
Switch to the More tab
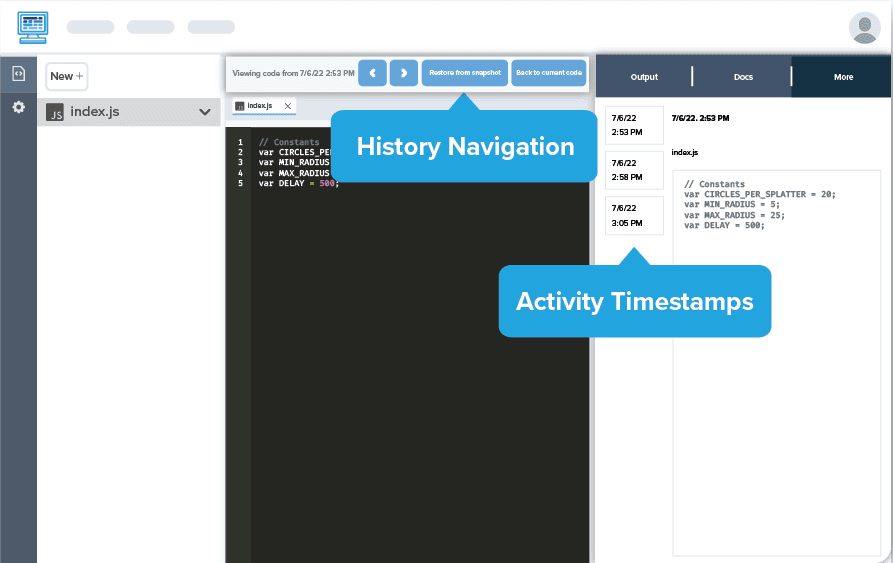click(843, 77)
